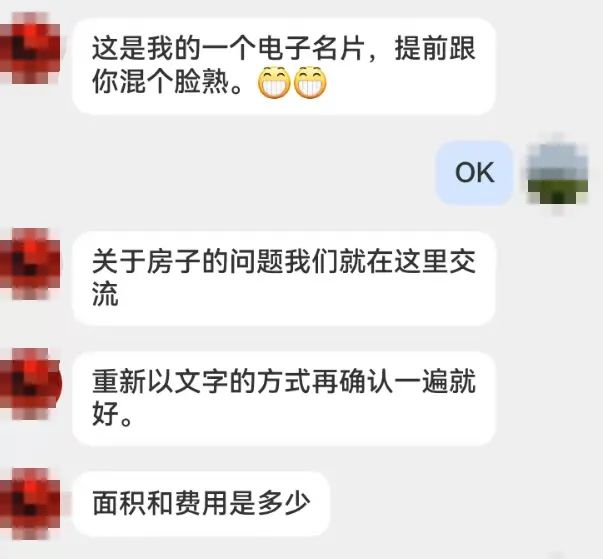Select the 关于房子的问题 message bubble
The width and height of the screenshot is (603, 559).
tap(284, 279)
